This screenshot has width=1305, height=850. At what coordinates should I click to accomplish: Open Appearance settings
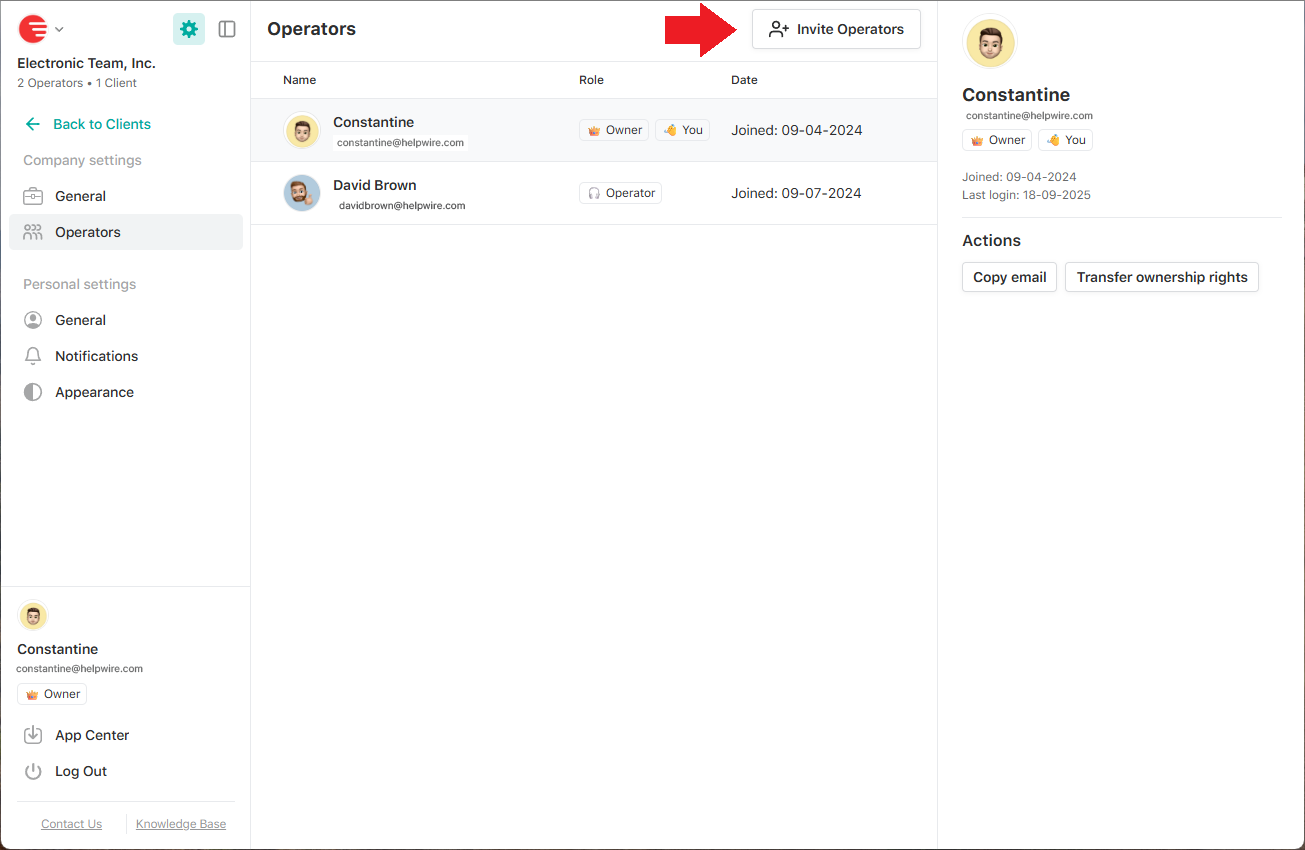pos(94,392)
